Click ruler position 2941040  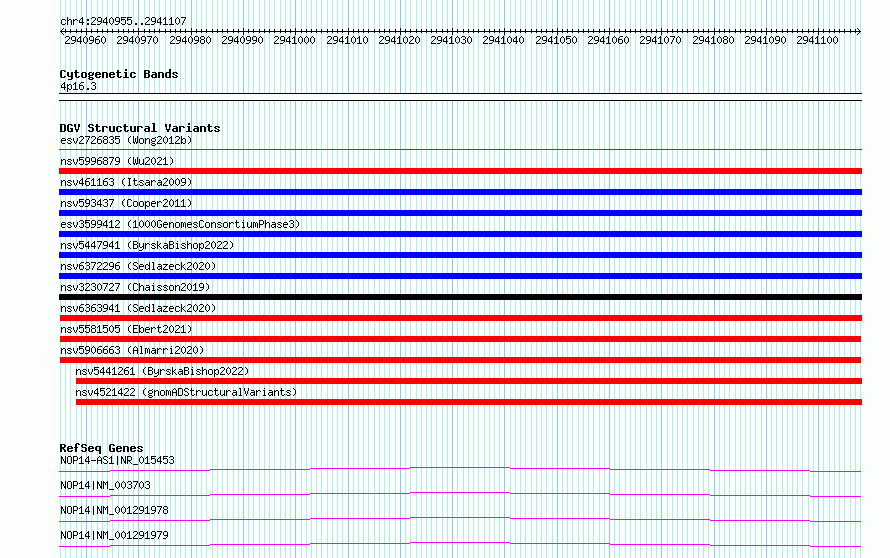pos(503,40)
